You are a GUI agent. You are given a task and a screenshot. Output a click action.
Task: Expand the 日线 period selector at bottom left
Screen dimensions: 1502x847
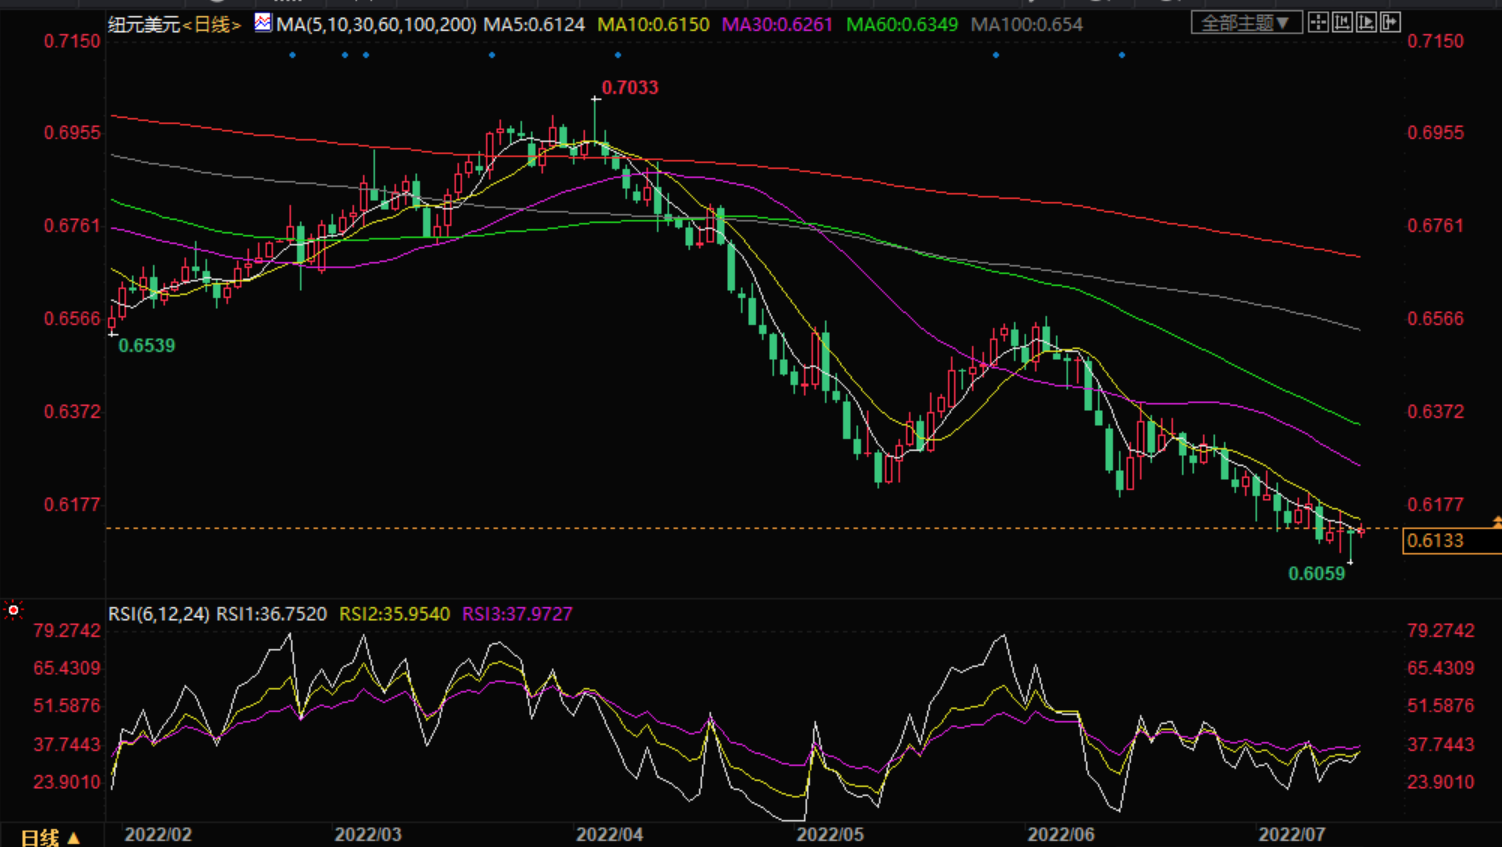coord(49,836)
